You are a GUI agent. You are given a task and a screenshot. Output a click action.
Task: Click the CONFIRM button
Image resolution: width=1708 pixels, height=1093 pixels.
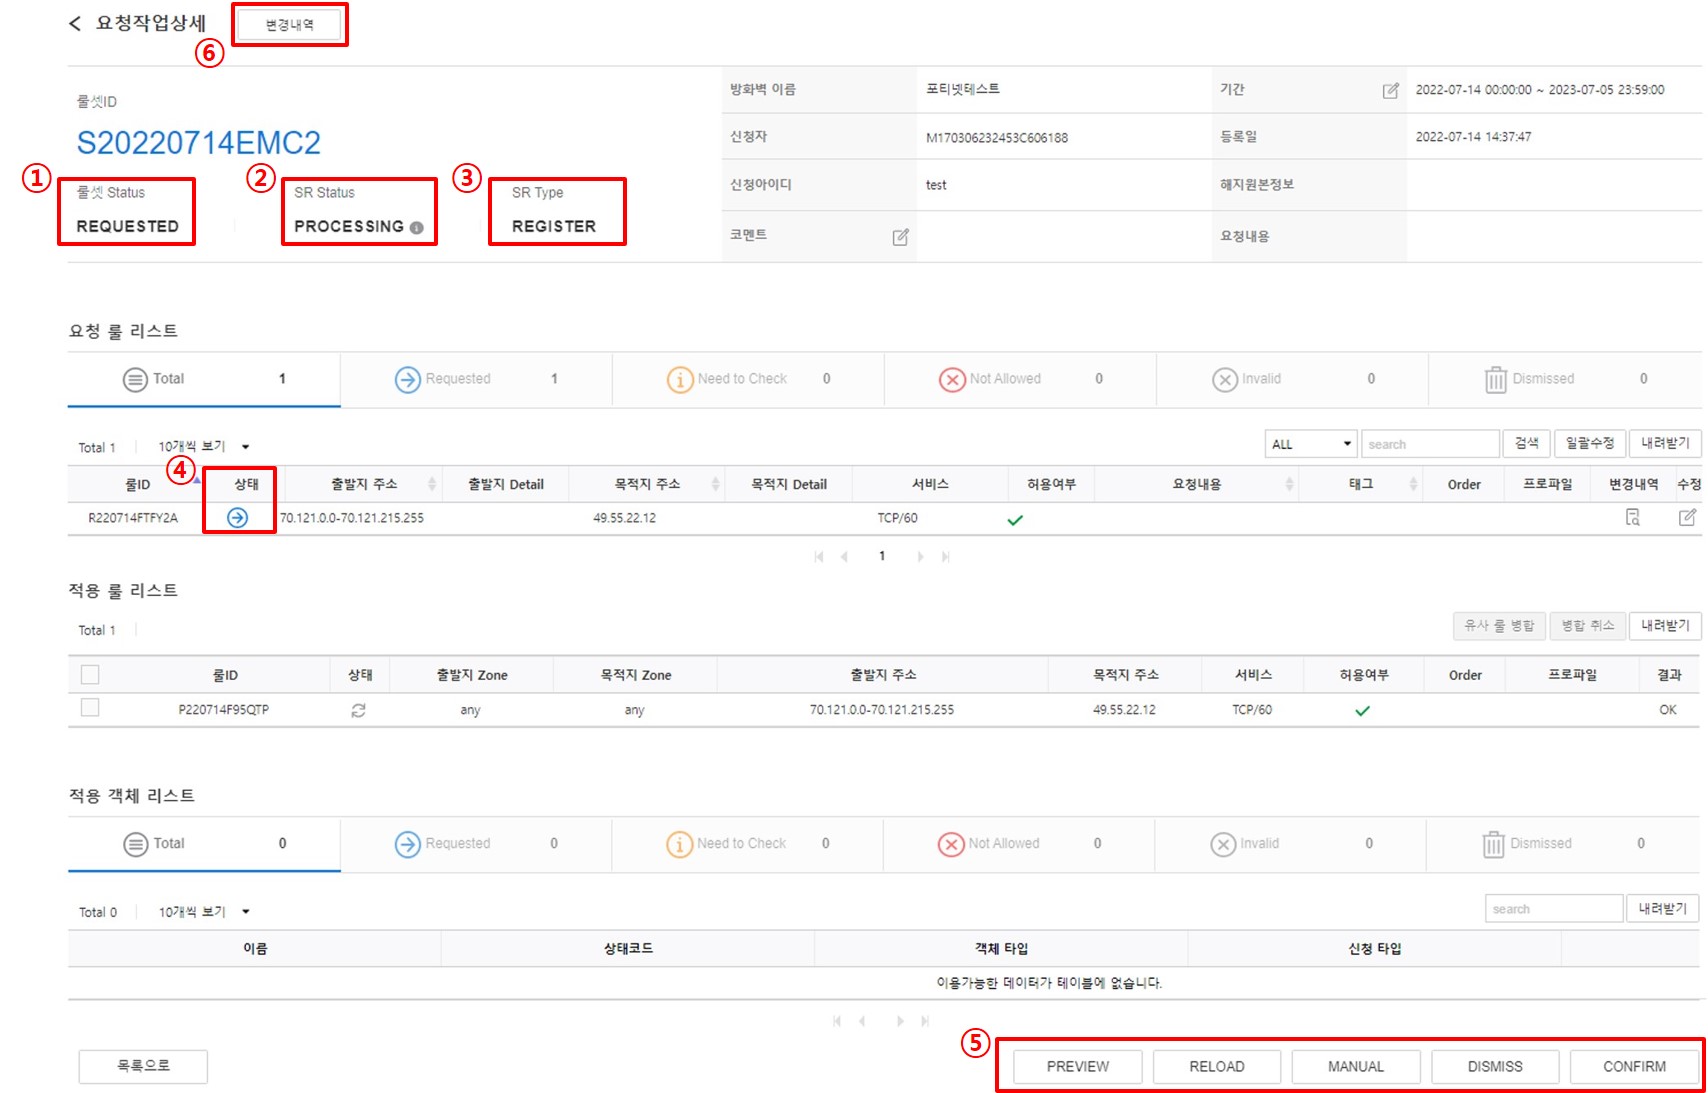1635,1067
